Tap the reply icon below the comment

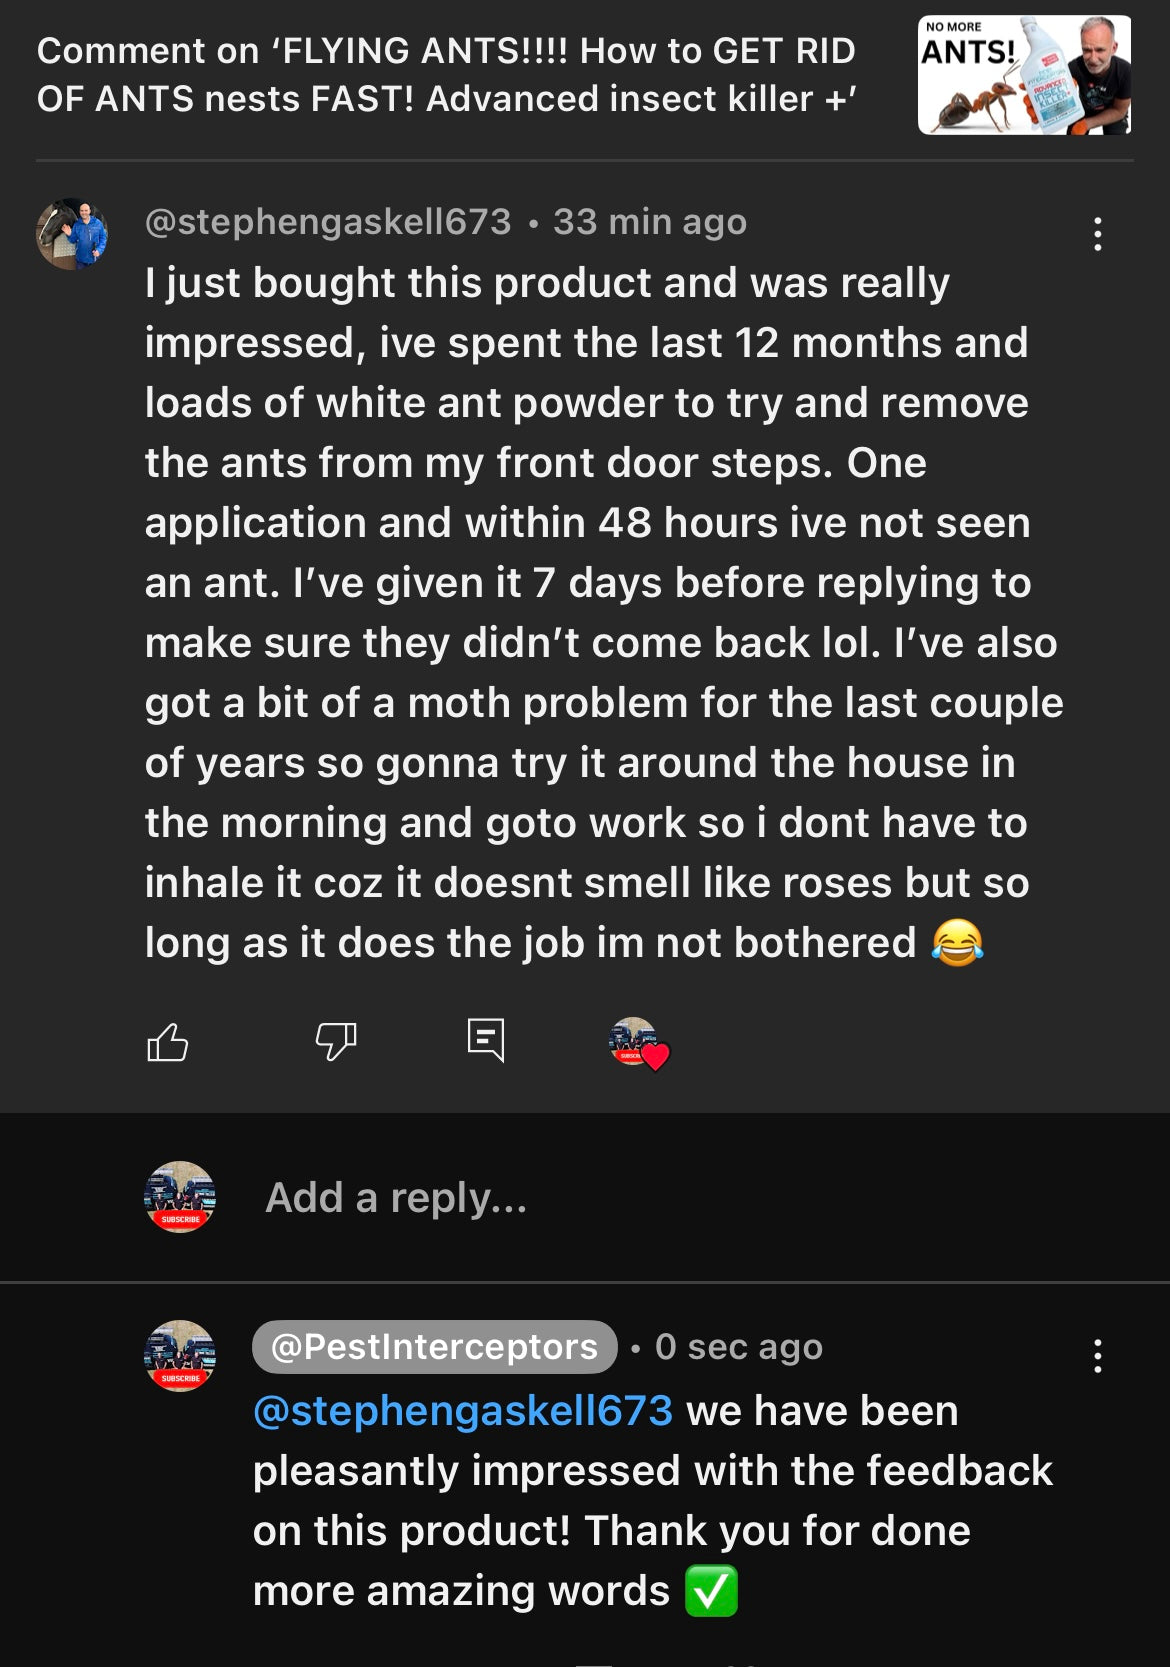click(x=486, y=1041)
